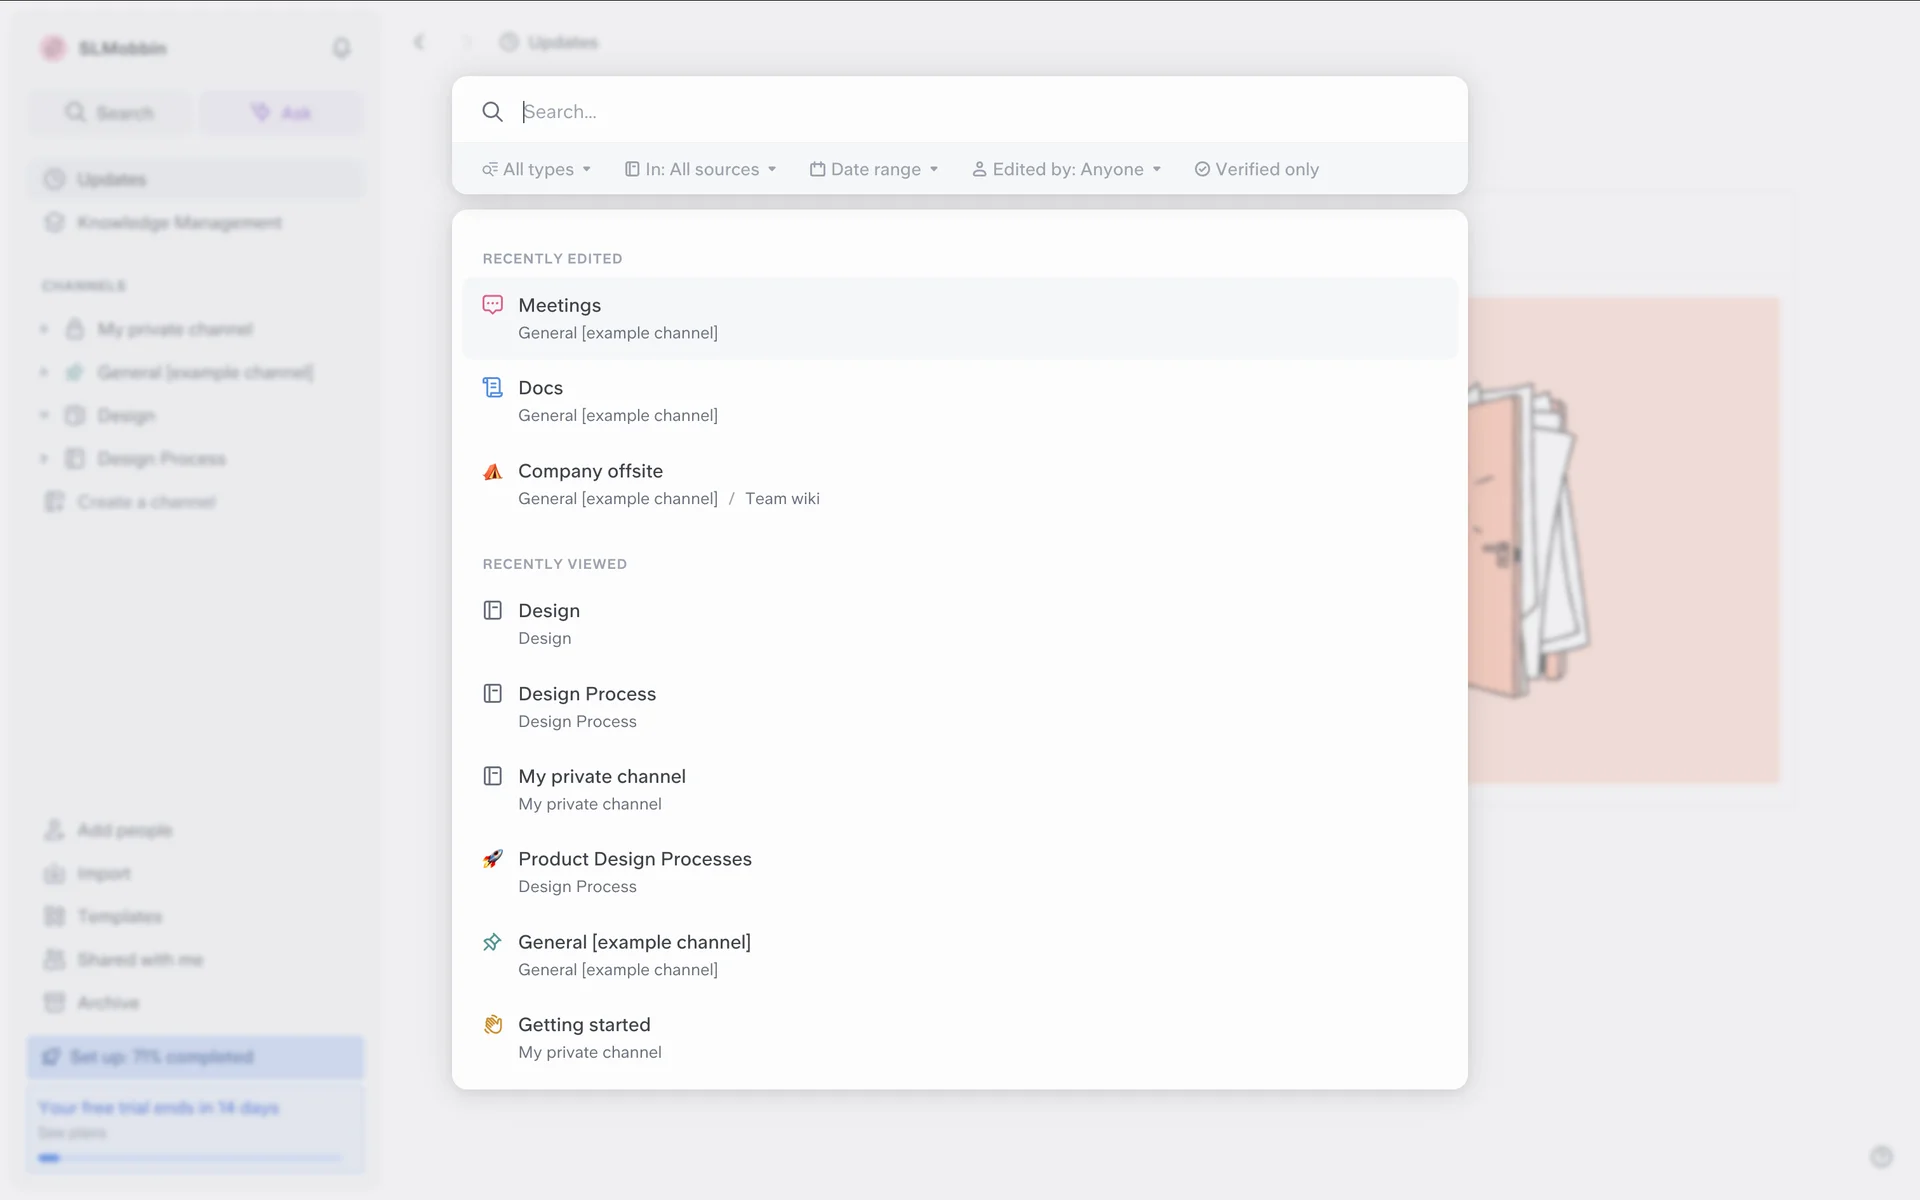Image resolution: width=1920 pixels, height=1200 pixels.
Task: Click the notification bell icon
Action: (x=341, y=48)
